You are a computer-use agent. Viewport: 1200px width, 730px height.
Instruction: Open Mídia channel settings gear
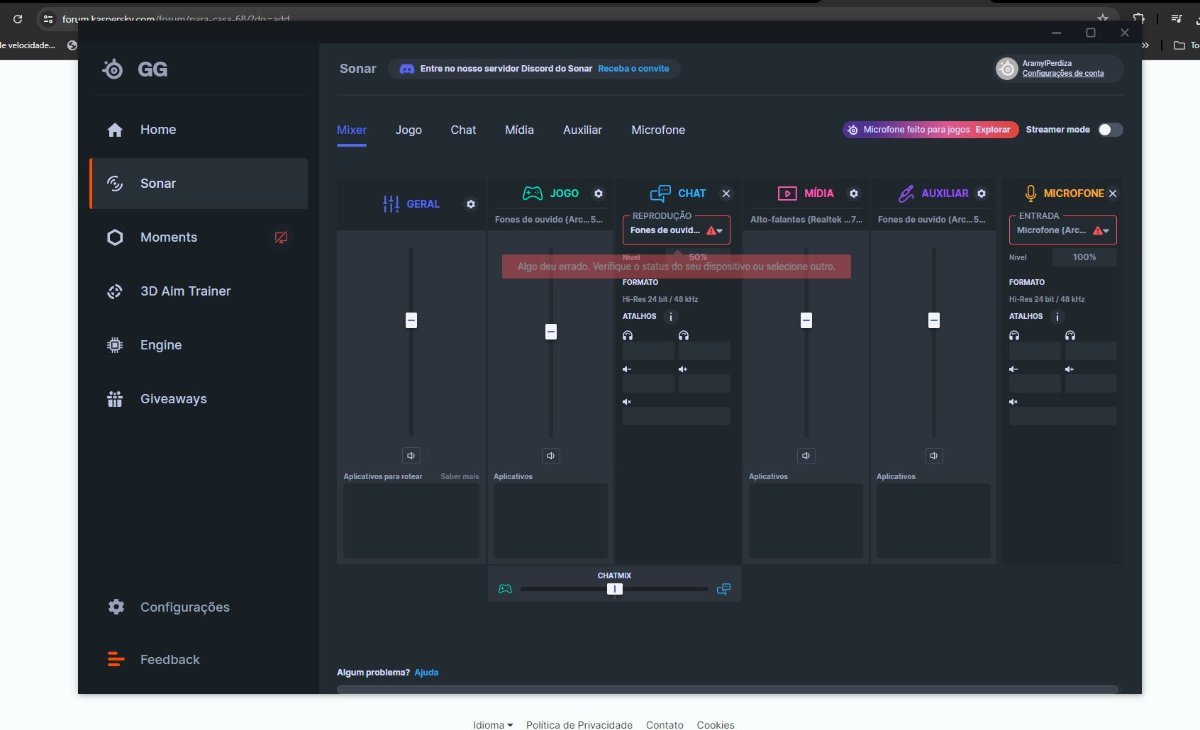coord(854,193)
